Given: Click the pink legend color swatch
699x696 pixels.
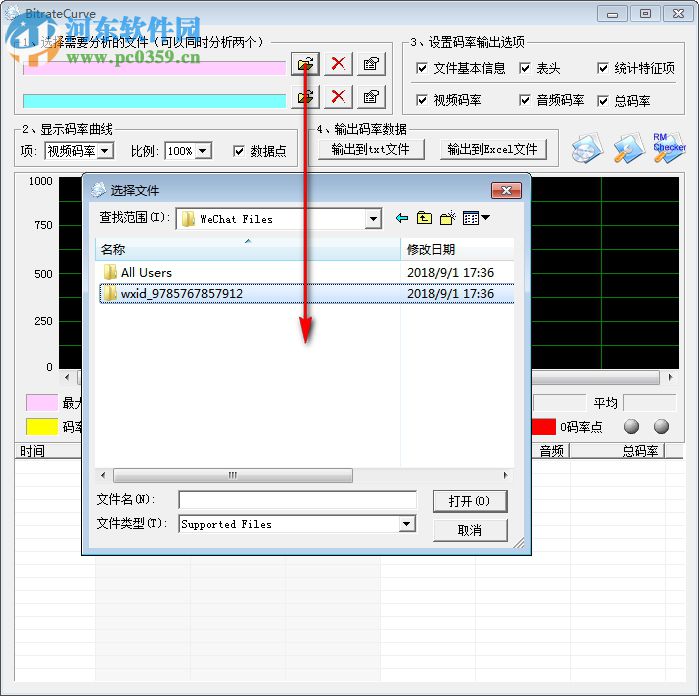Looking at the screenshot, I should (x=42, y=403).
